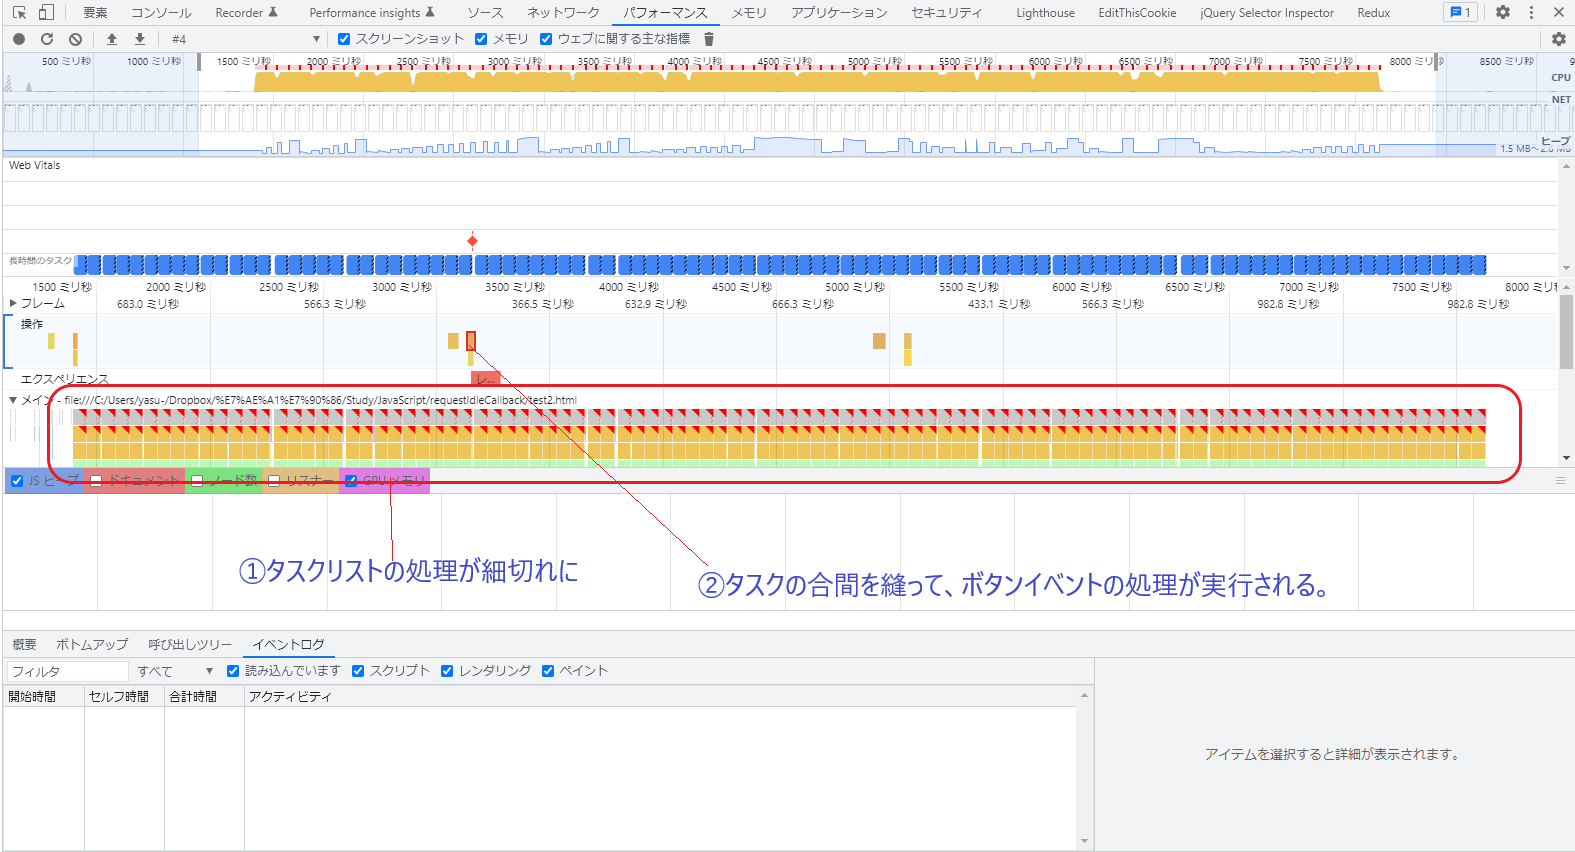Click the left overview selection handle
The height and width of the screenshot is (852, 1575).
point(199,62)
